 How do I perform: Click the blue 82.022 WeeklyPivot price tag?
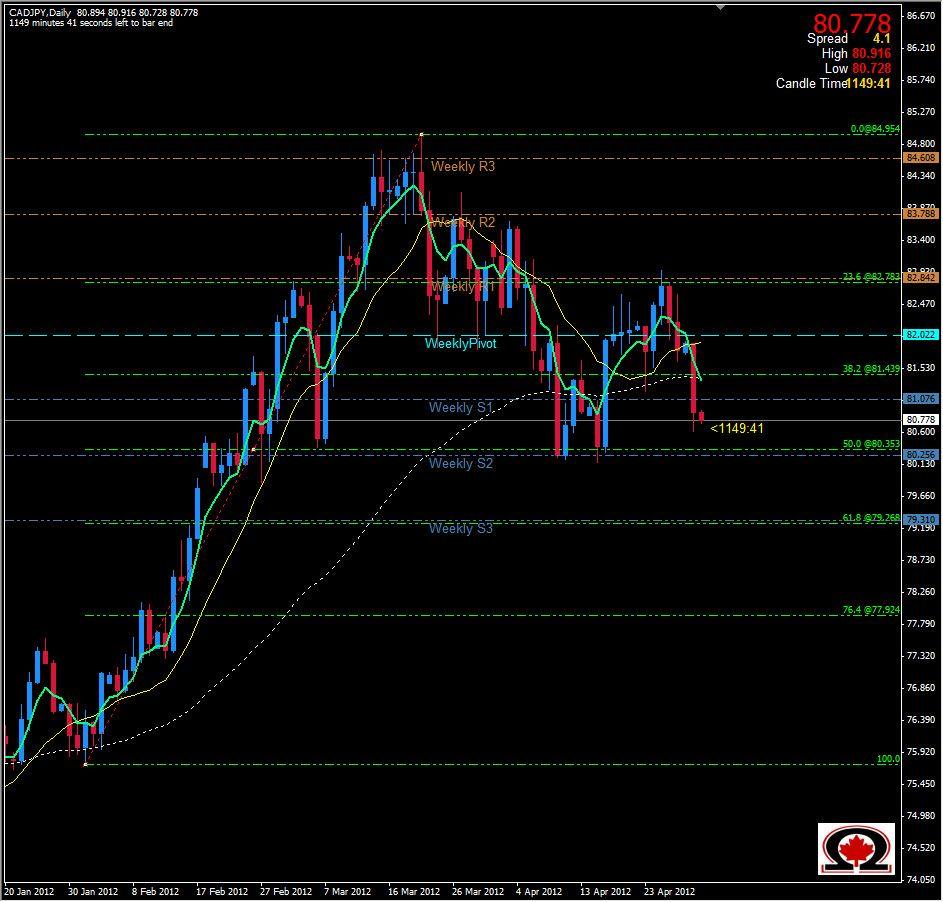919,332
